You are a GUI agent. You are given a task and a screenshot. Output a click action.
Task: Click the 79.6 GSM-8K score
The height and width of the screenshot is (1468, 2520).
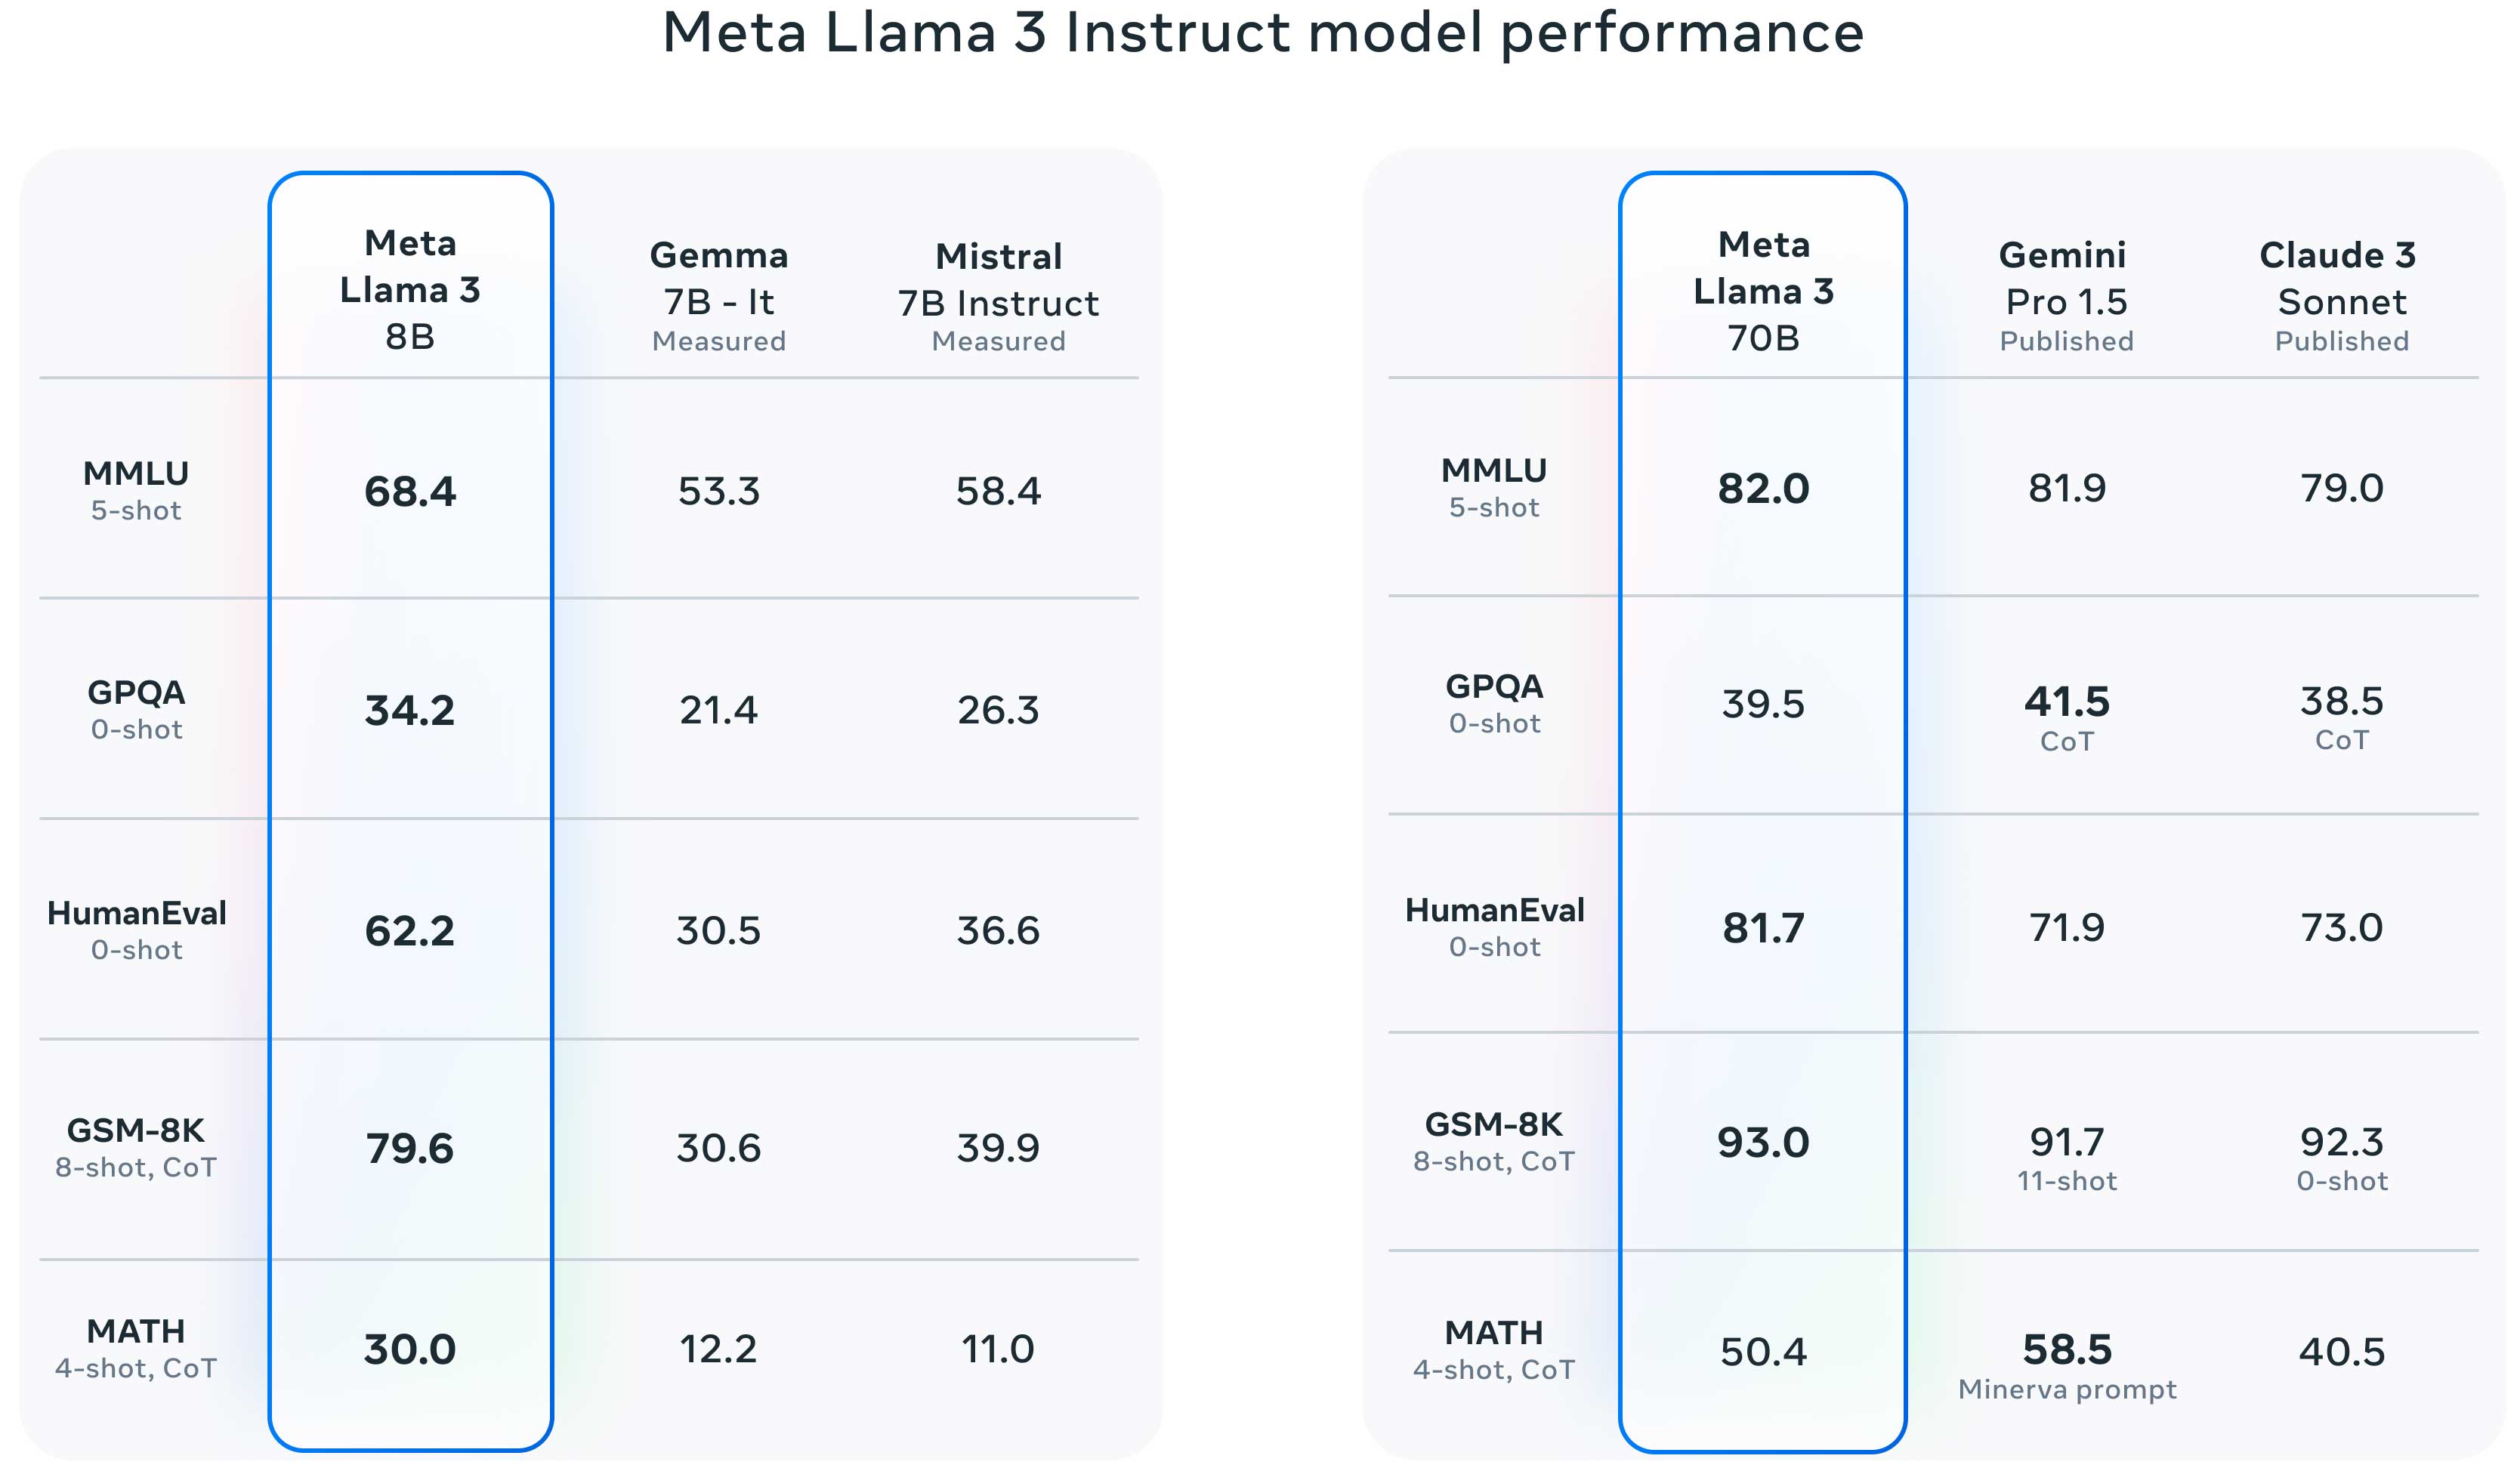point(410,1148)
